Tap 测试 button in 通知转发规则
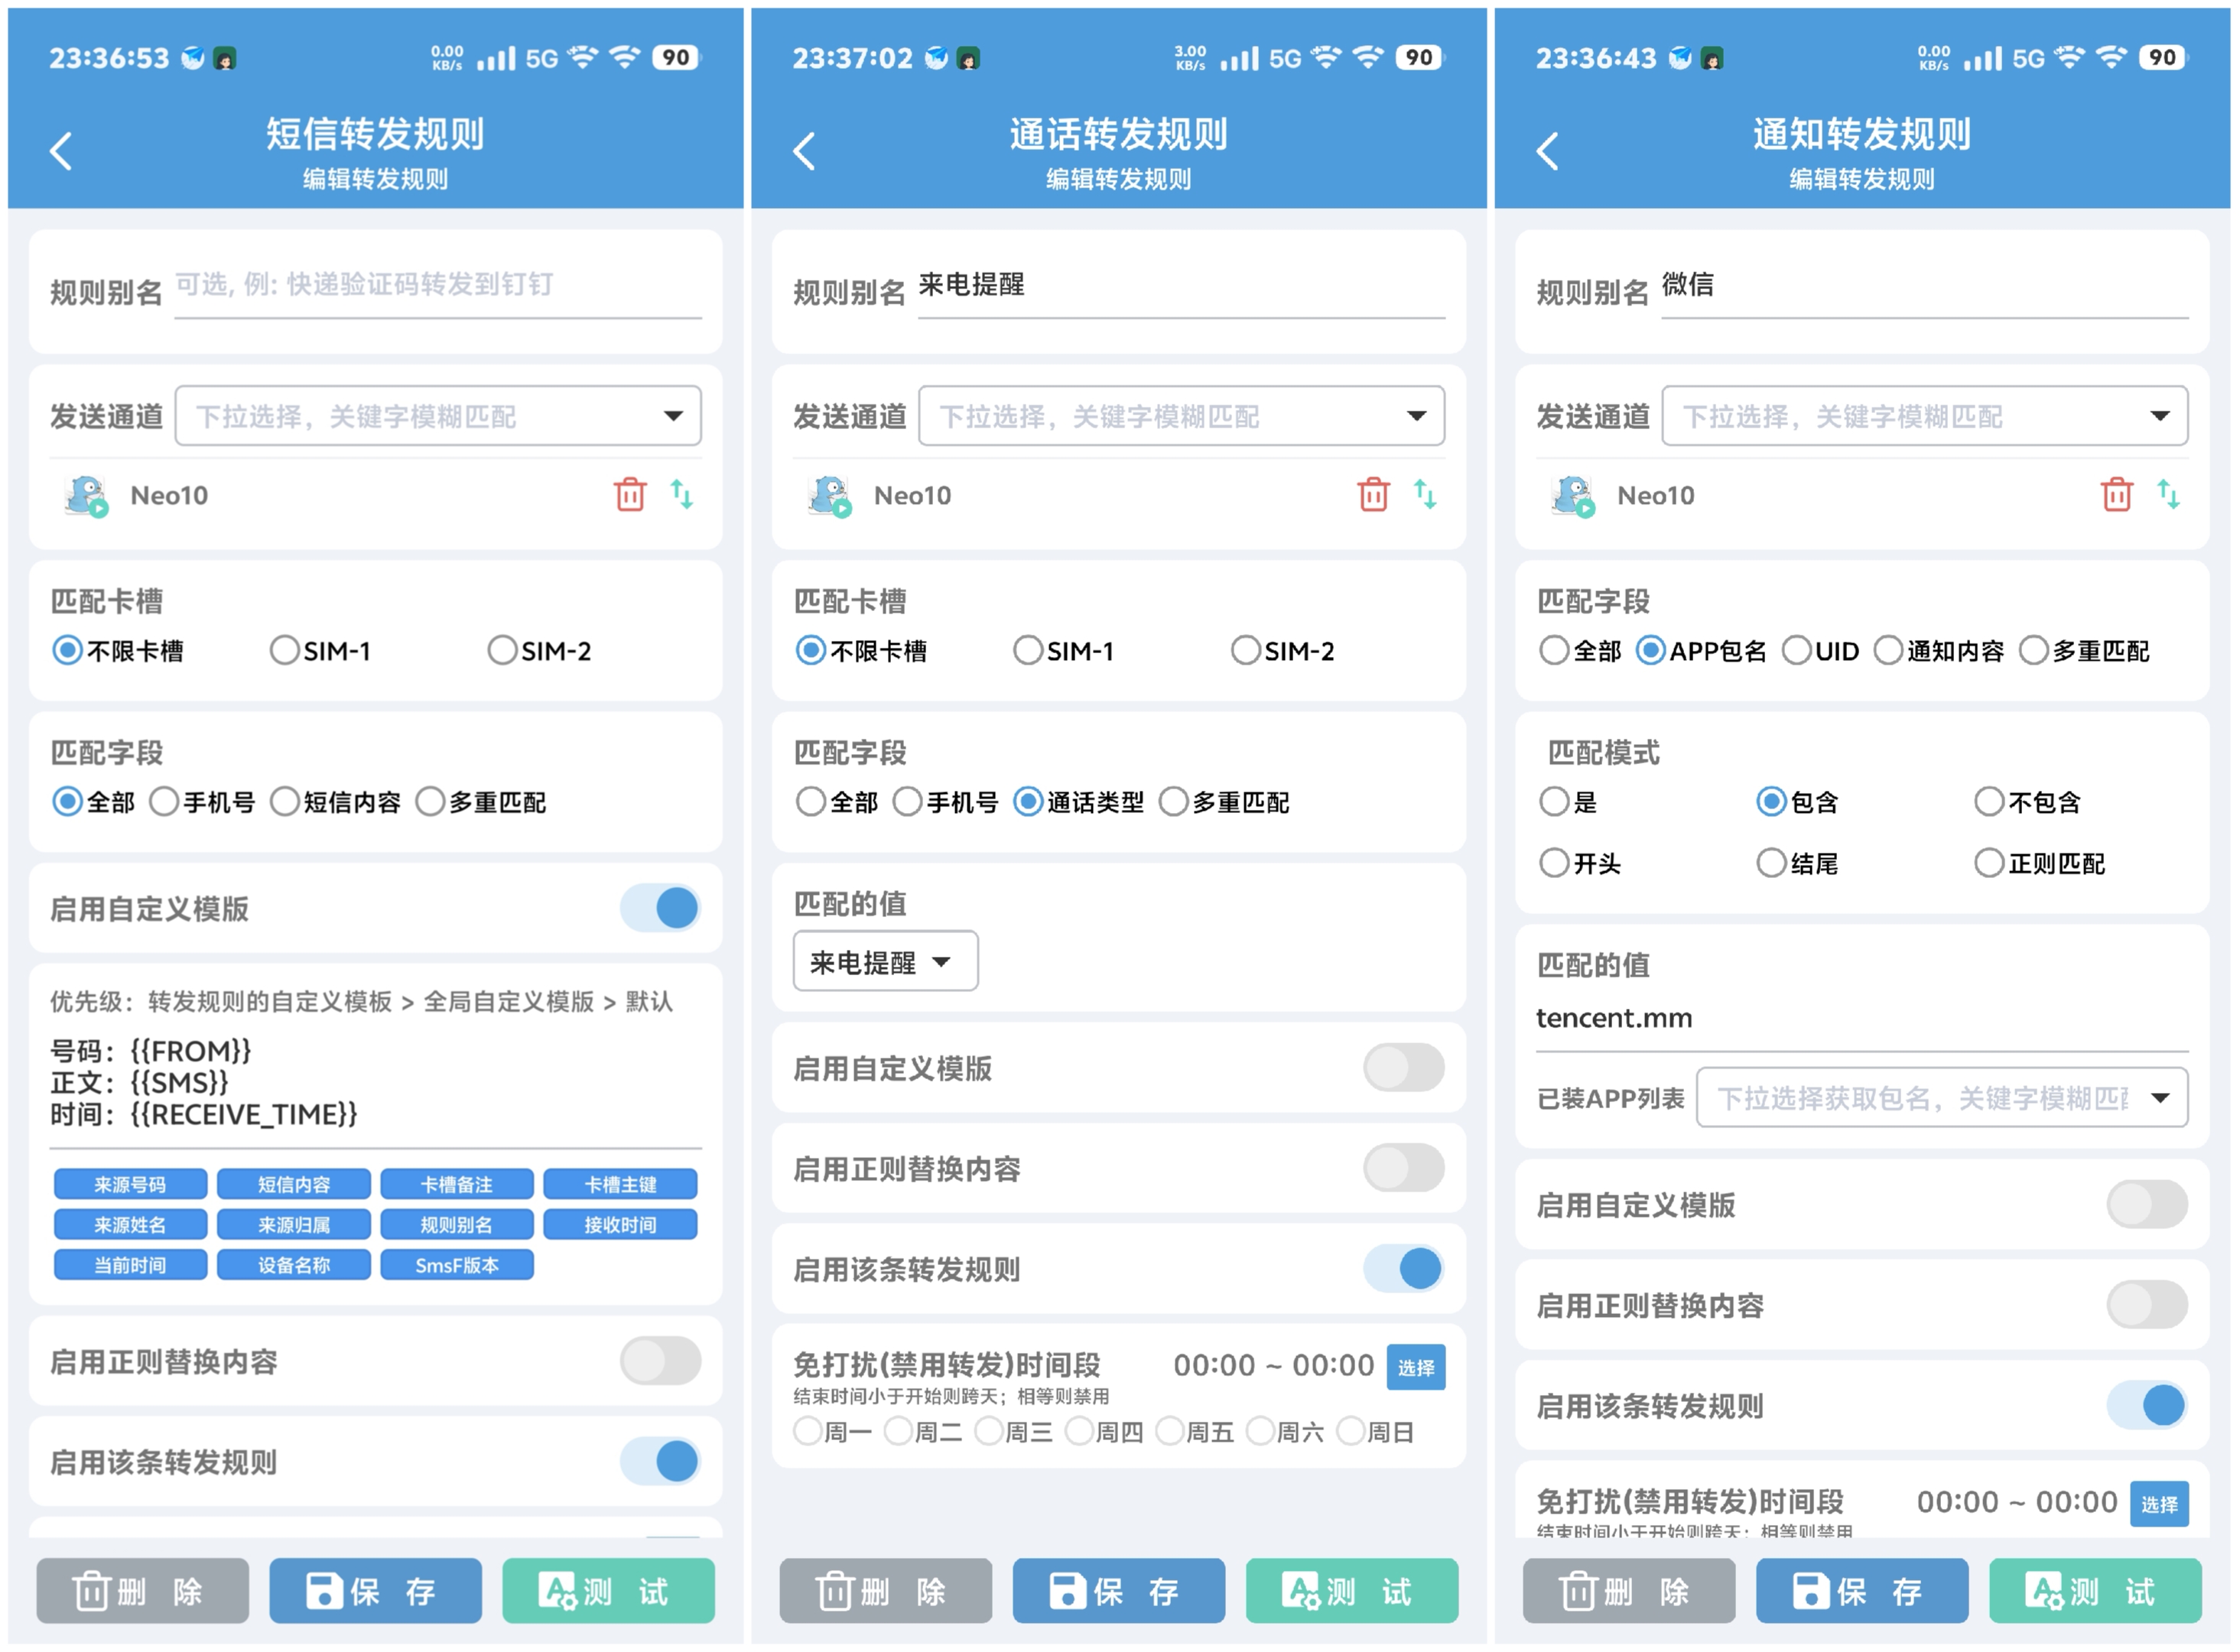This screenshot has width=2240, height=1652. coord(2095,1590)
